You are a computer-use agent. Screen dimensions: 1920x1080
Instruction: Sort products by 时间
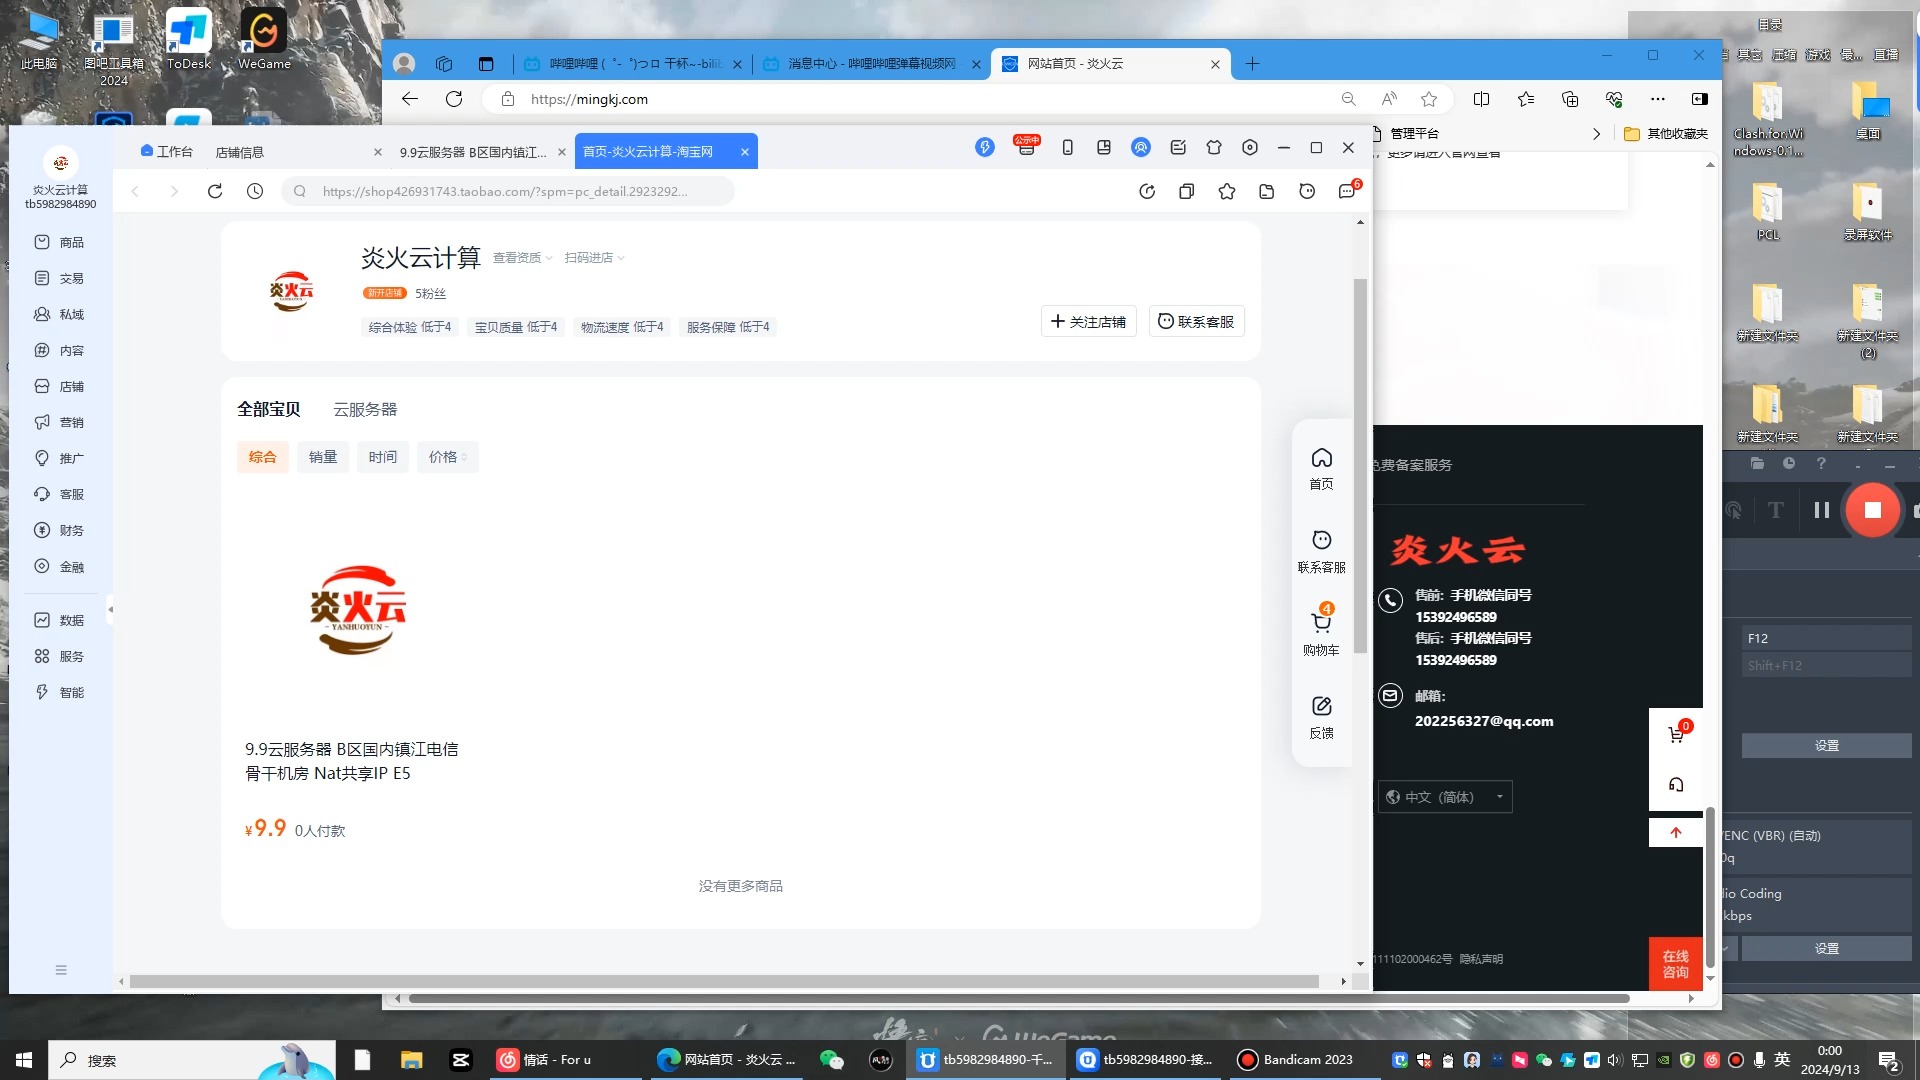click(x=383, y=457)
